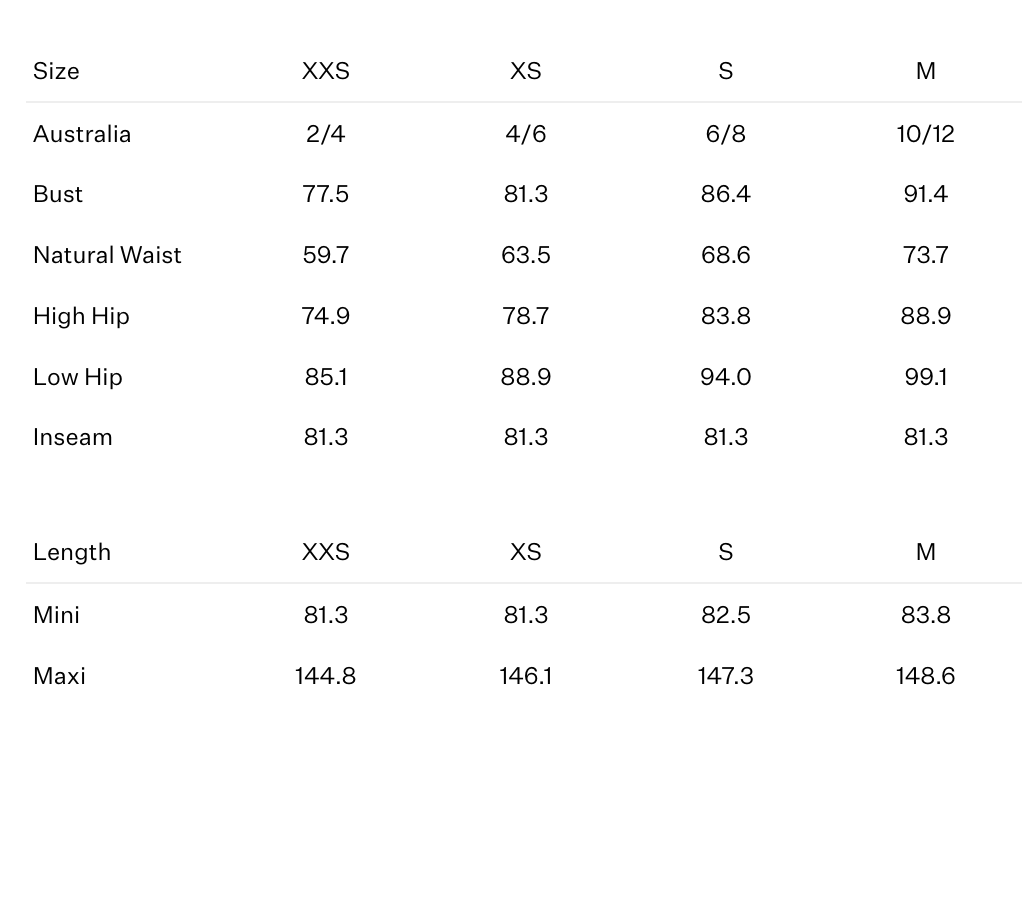This screenshot has height=916, width=1022.
Task: Click the Length header label
Action: click(72, 552)
